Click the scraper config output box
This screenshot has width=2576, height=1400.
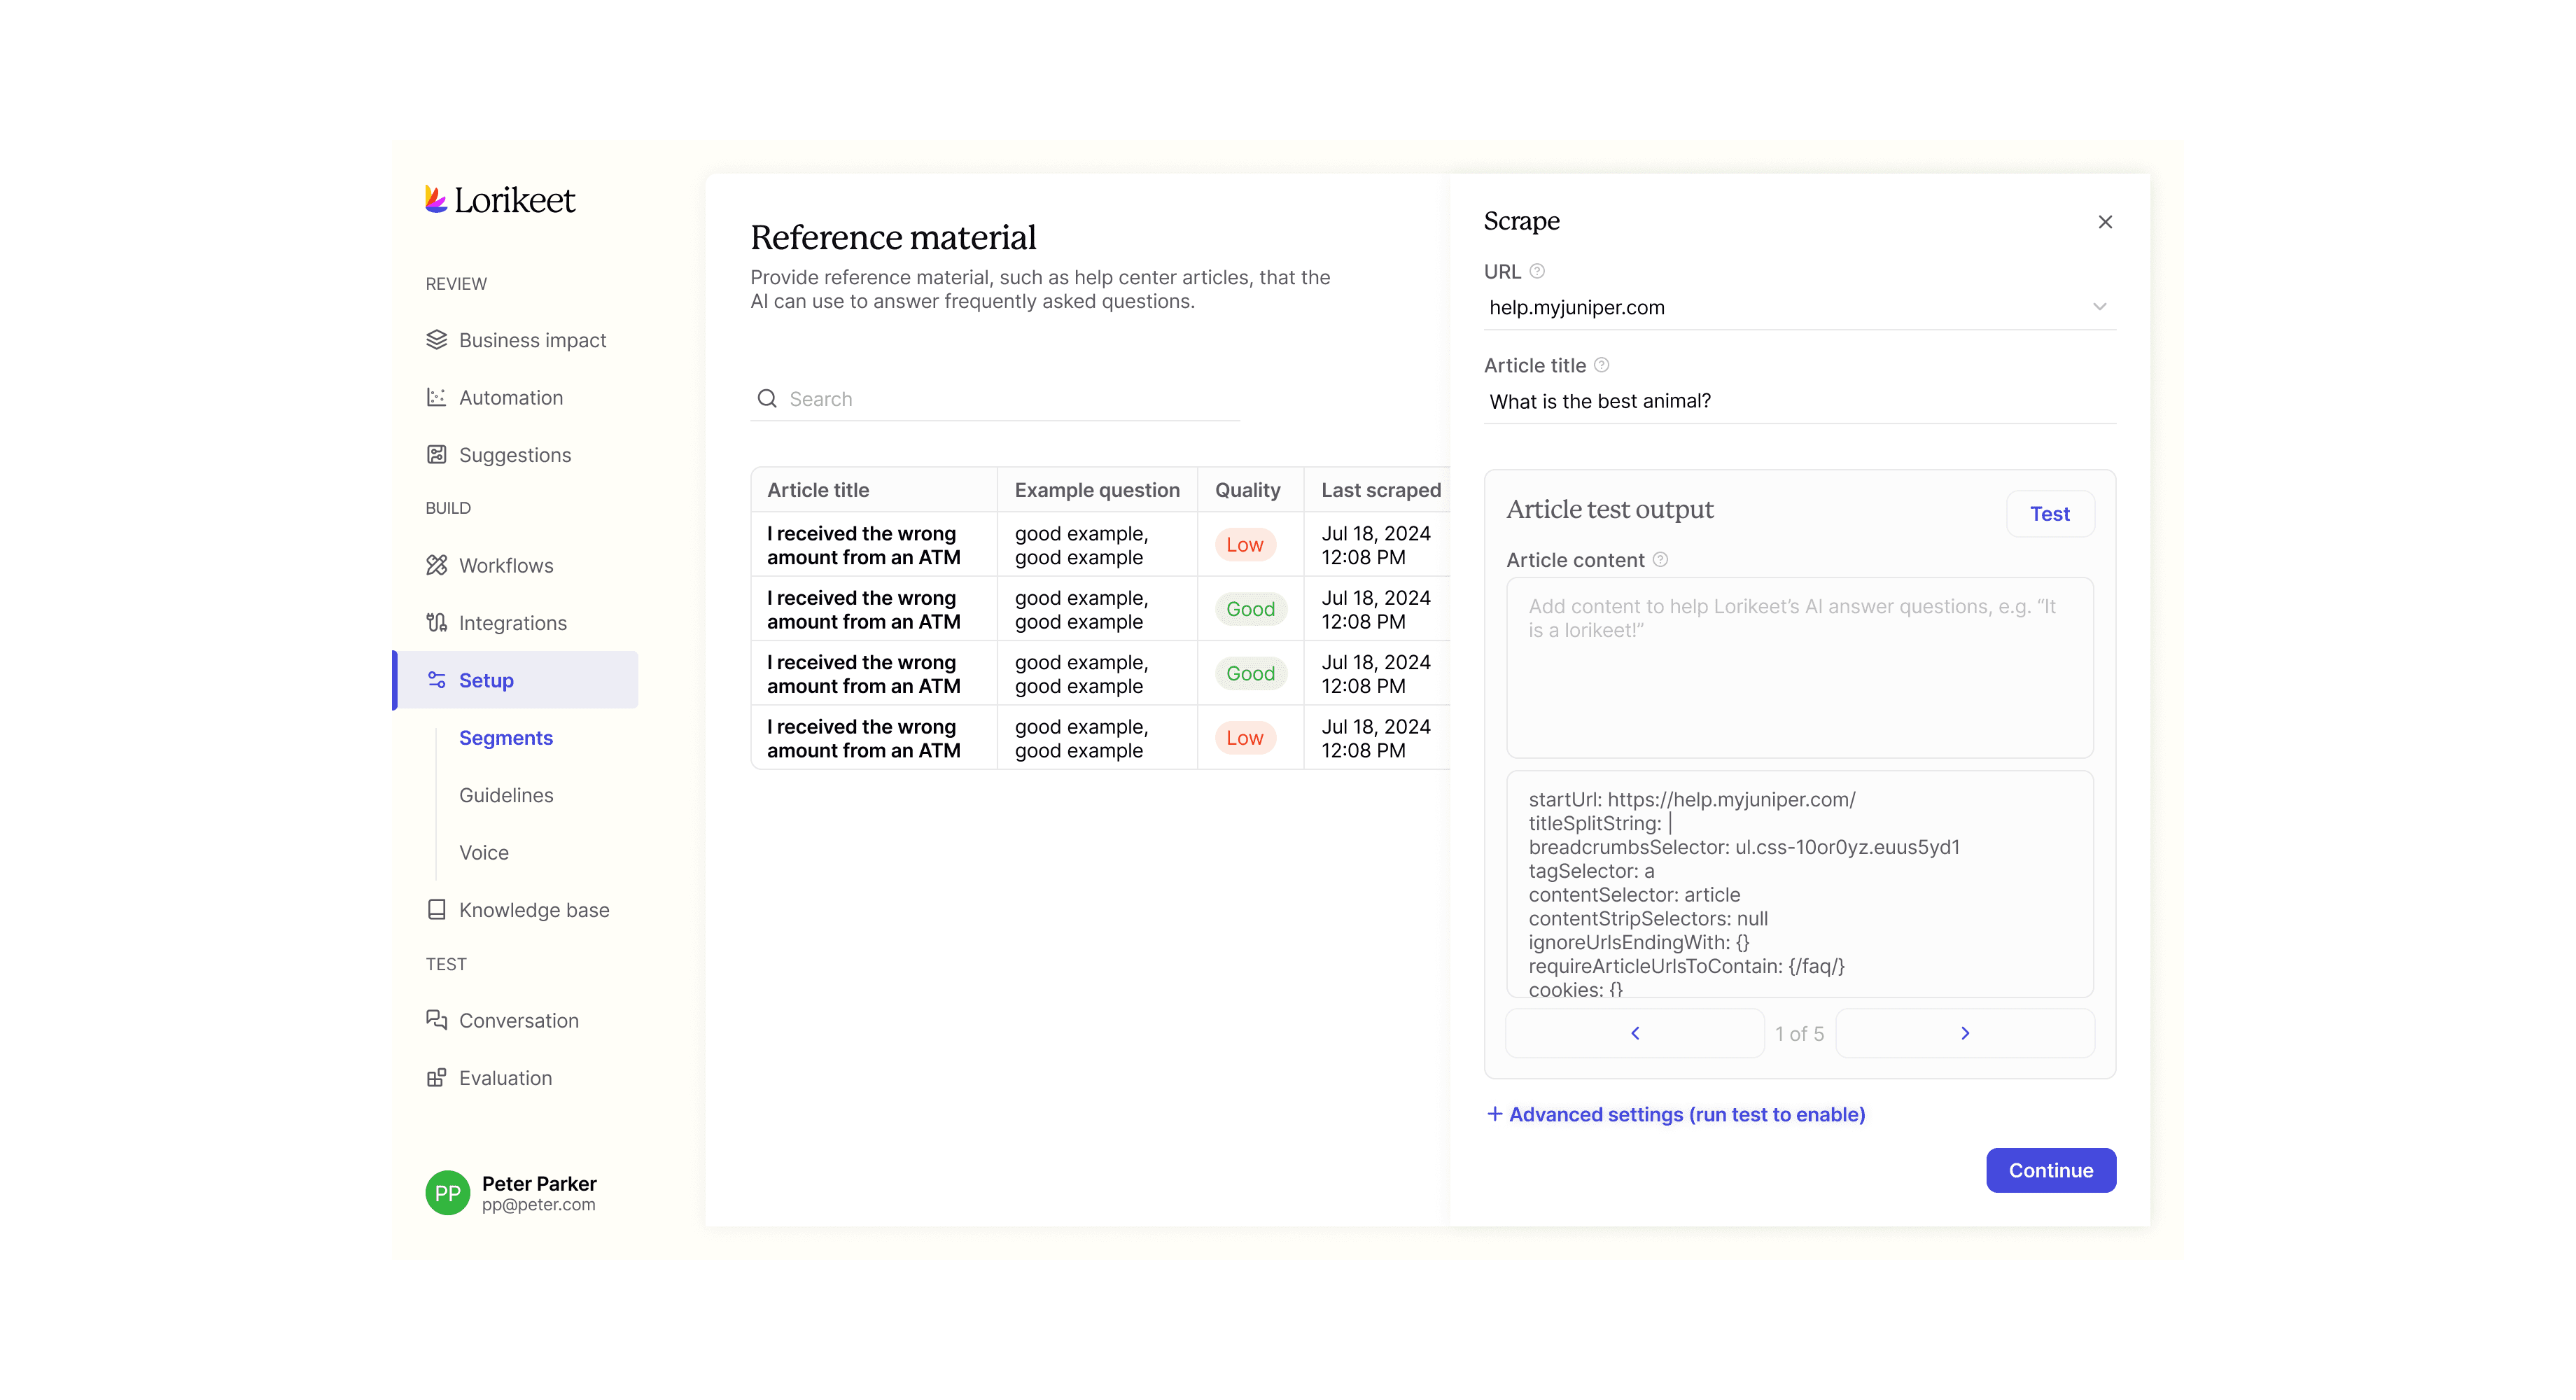click(1800, 883)
